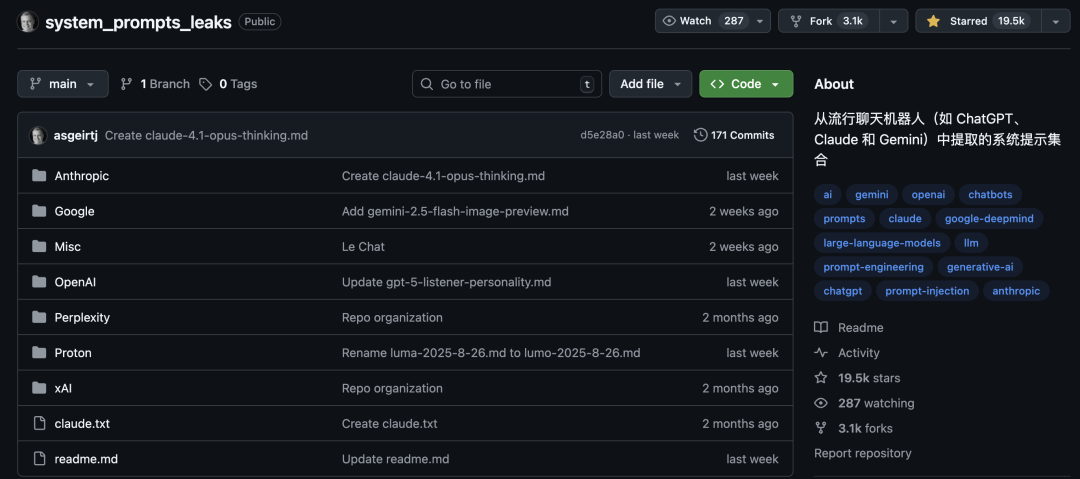
Task: Open the green Code dropdown
Action: click(x=746, y=84)
